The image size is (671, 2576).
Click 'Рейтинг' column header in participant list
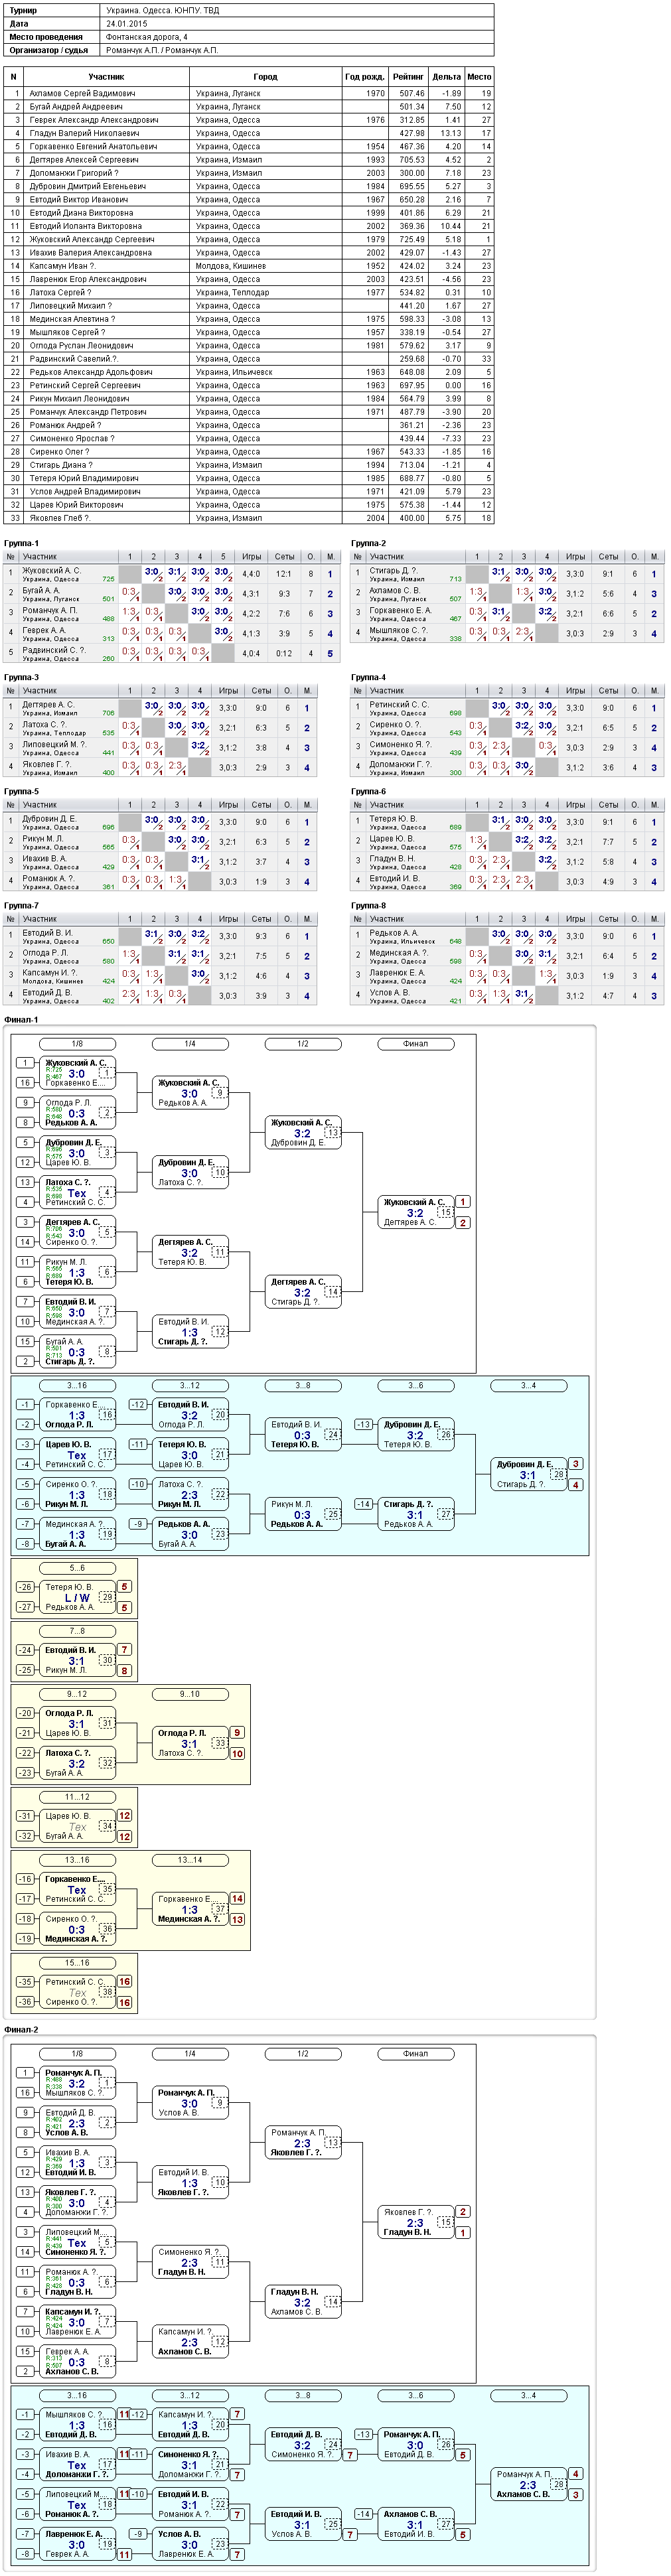click(x=407, y=76)
